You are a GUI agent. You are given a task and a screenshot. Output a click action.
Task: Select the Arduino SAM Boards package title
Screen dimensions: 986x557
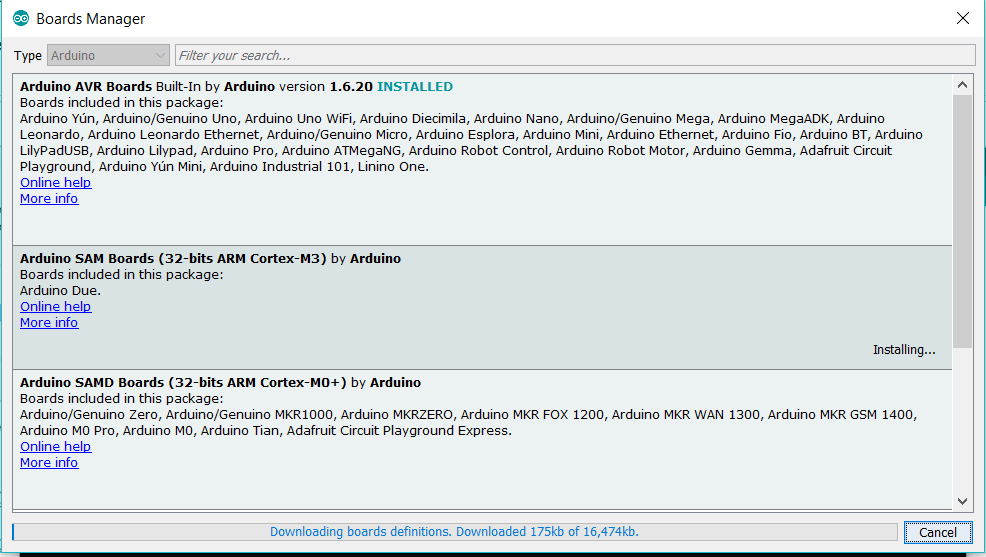(x=173, y=258)
